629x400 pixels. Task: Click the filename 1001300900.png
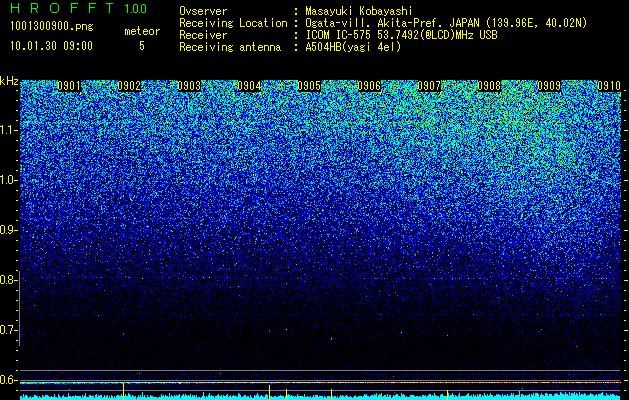pyautogui.click(x=51, y=27)
